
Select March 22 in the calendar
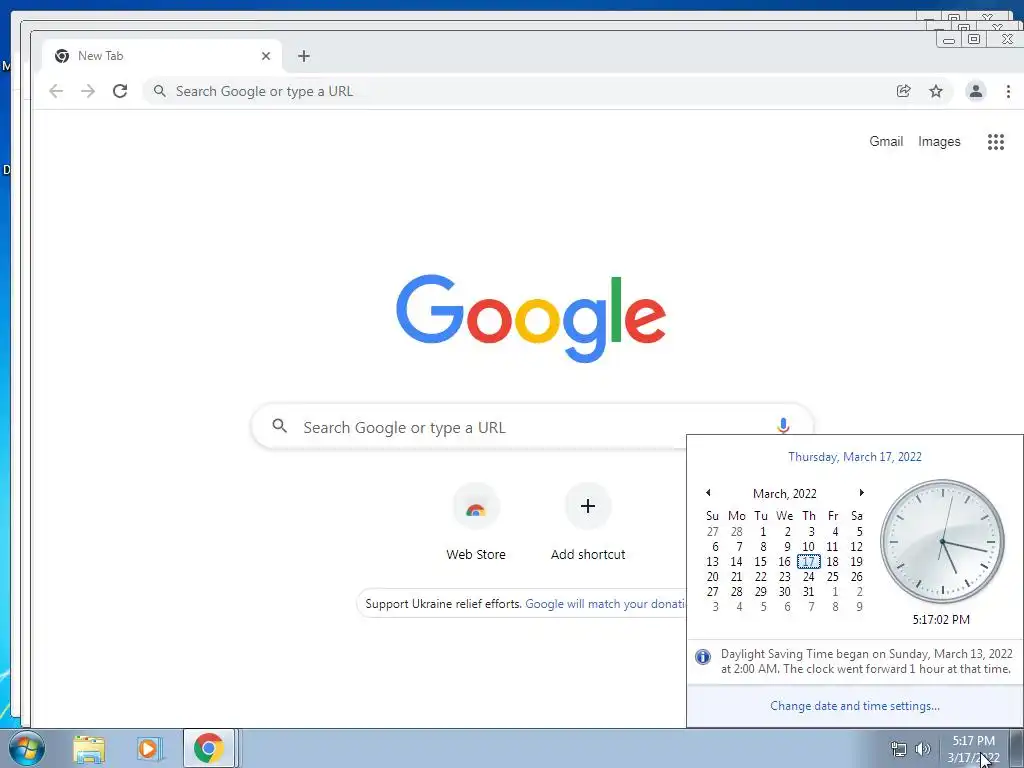tap(761, 577)
